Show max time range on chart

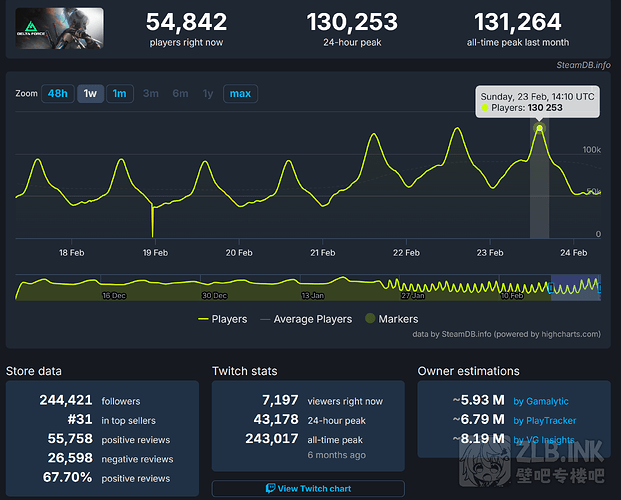[x=240, y=94]
